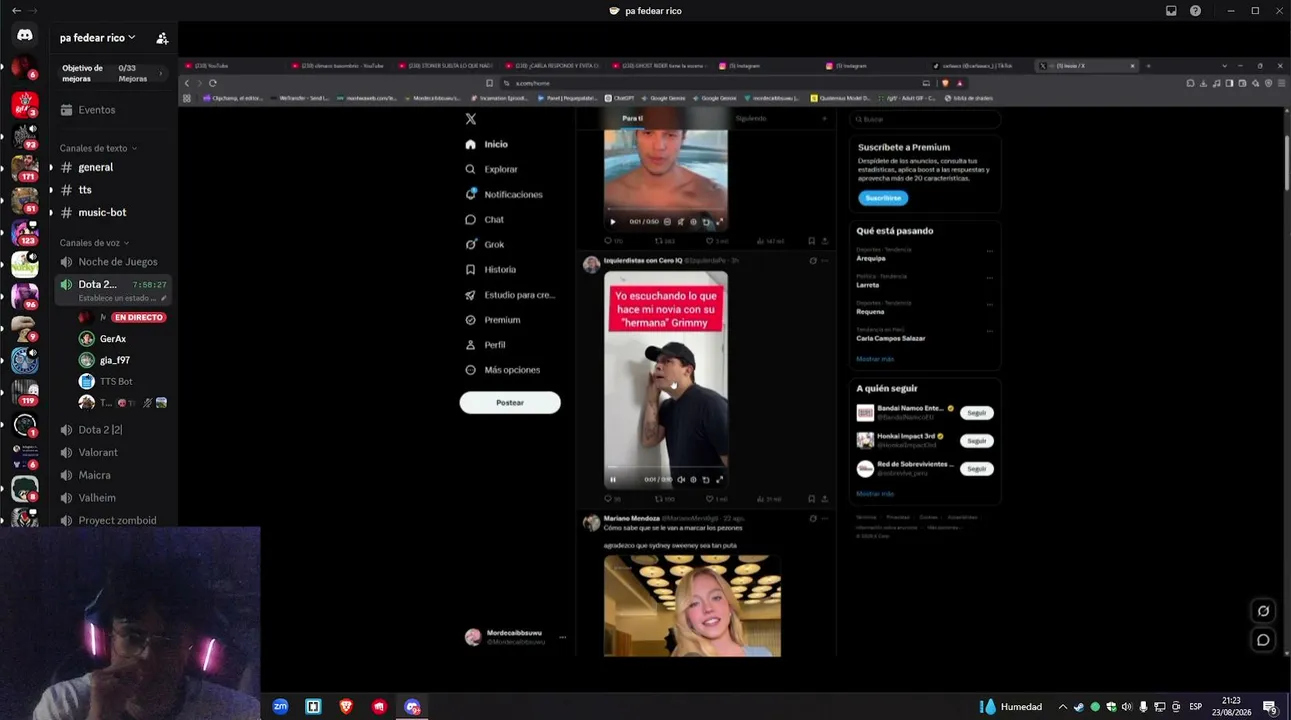Show hidden system tray icons chevron
Viewport: 1291px width, 720px height.
(x=1063, y=707)
